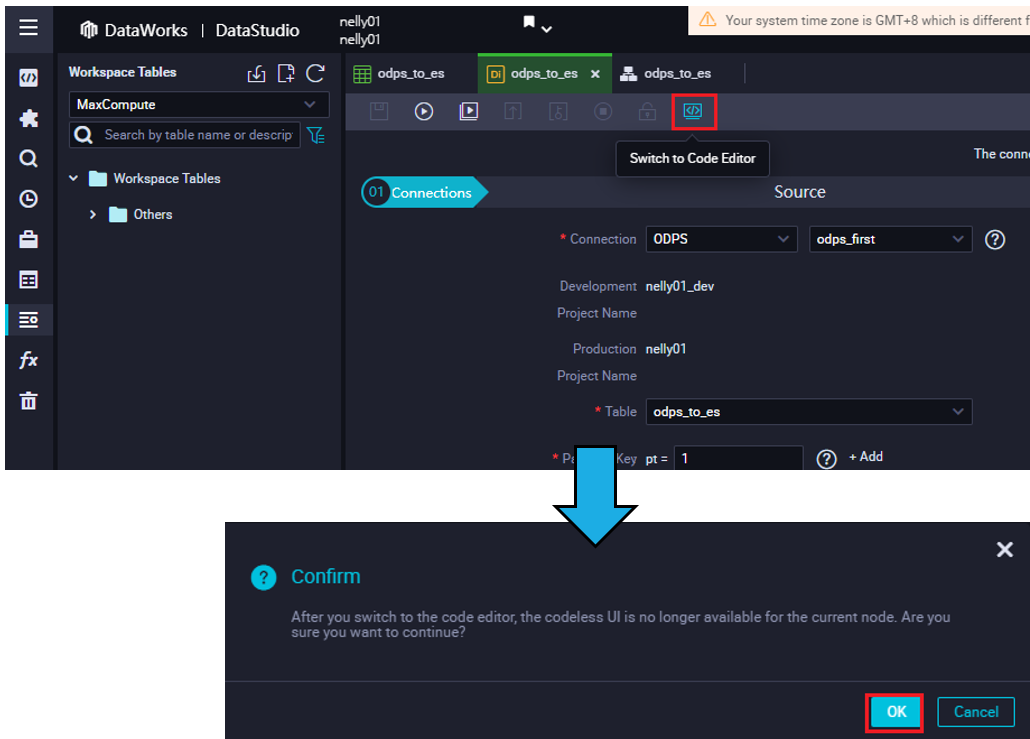Select the Workspace Tables tree label

(x=167, y=179)
